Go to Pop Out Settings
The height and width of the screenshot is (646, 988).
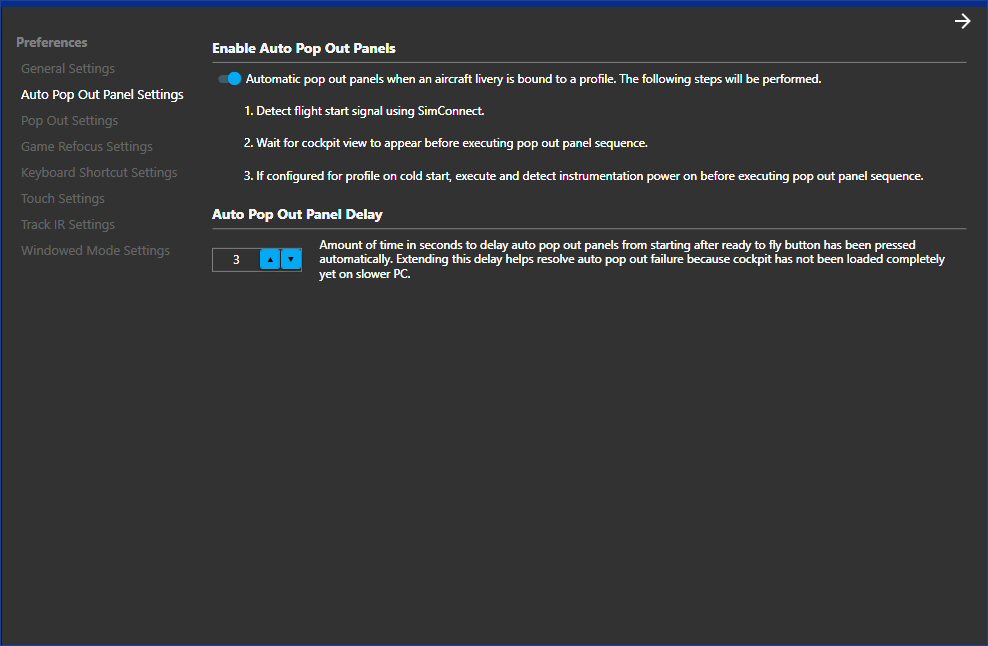pyautogui.click(x=69, y=121)
